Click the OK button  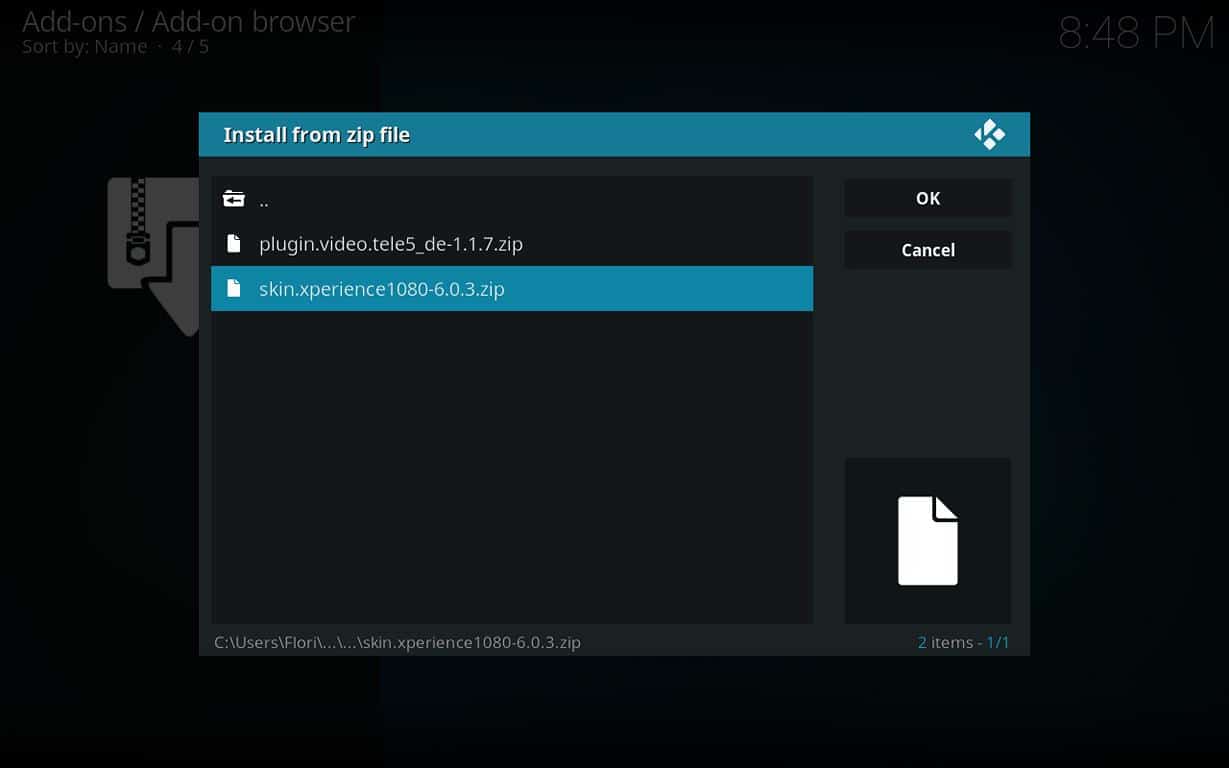[927, 198]
